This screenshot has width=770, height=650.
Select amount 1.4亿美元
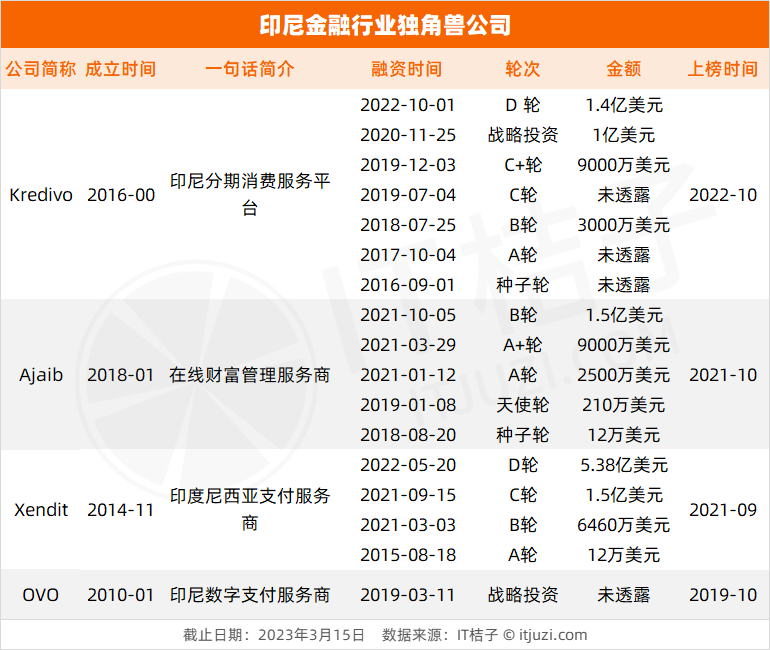pyautogui.click(x=624, y=105)
